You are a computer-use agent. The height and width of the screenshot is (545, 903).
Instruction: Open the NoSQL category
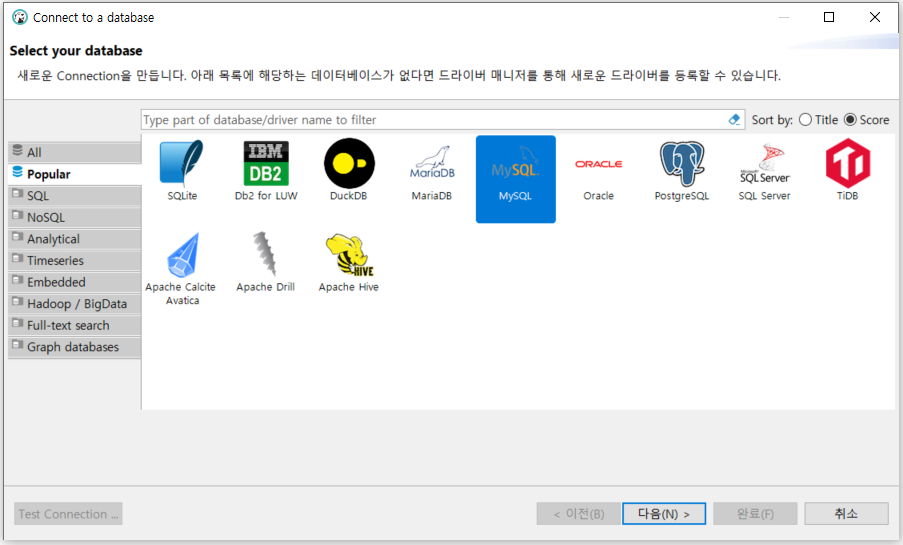click(74, 217)
